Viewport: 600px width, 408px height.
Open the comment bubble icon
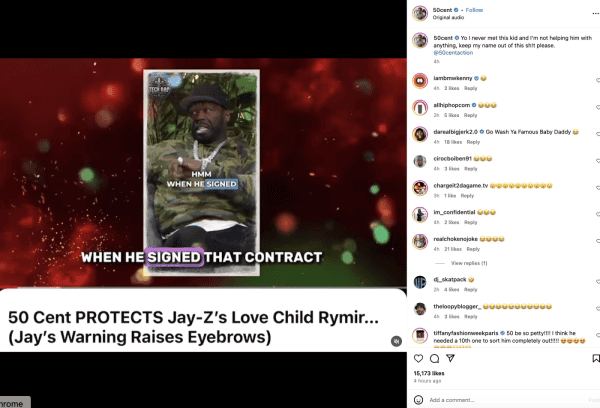click(x=434, y=358)
